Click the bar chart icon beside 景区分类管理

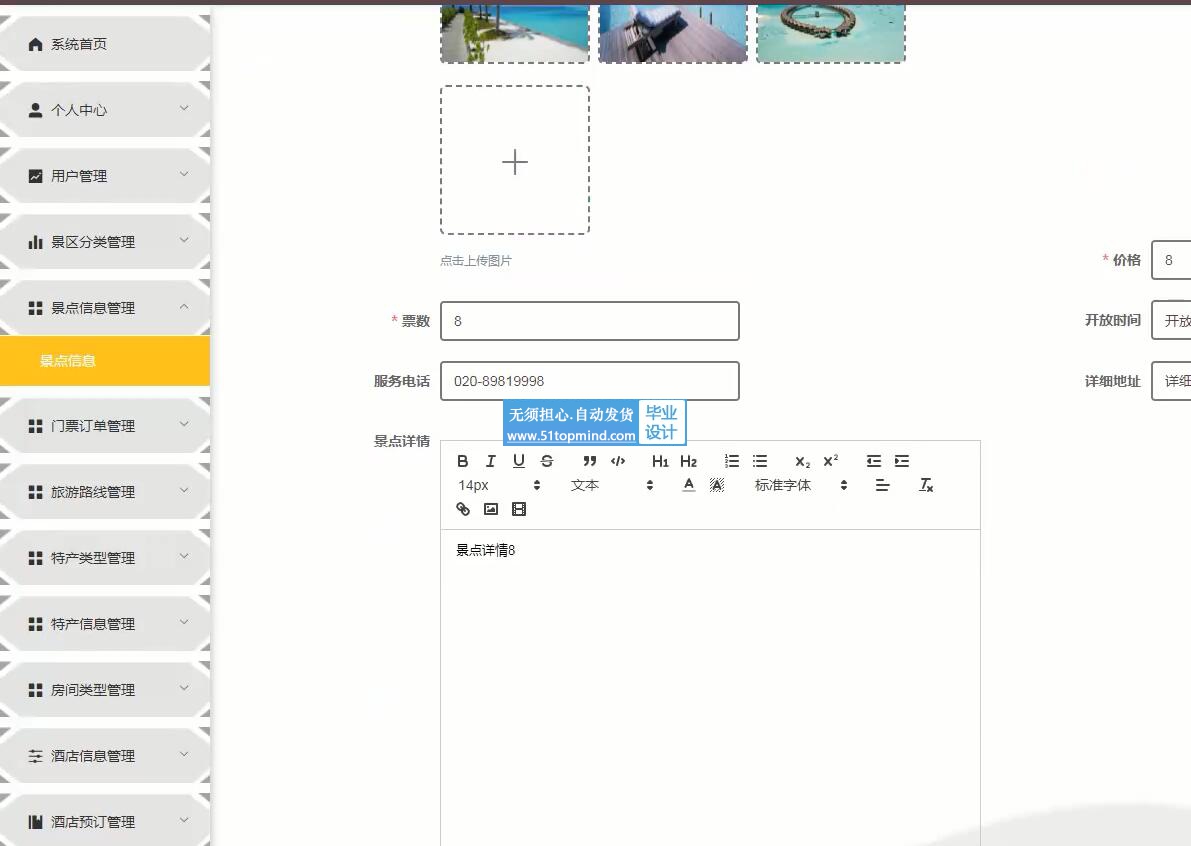35,242
